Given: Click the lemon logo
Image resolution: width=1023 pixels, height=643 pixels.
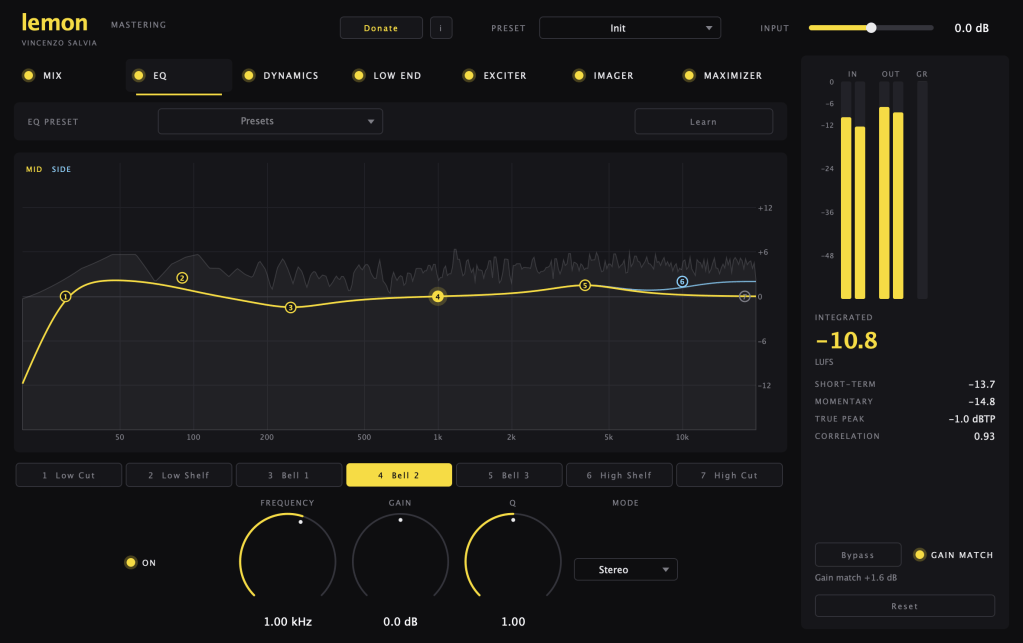Looking at the screenshot, I should pyautogui.click(x=55, y=22).
